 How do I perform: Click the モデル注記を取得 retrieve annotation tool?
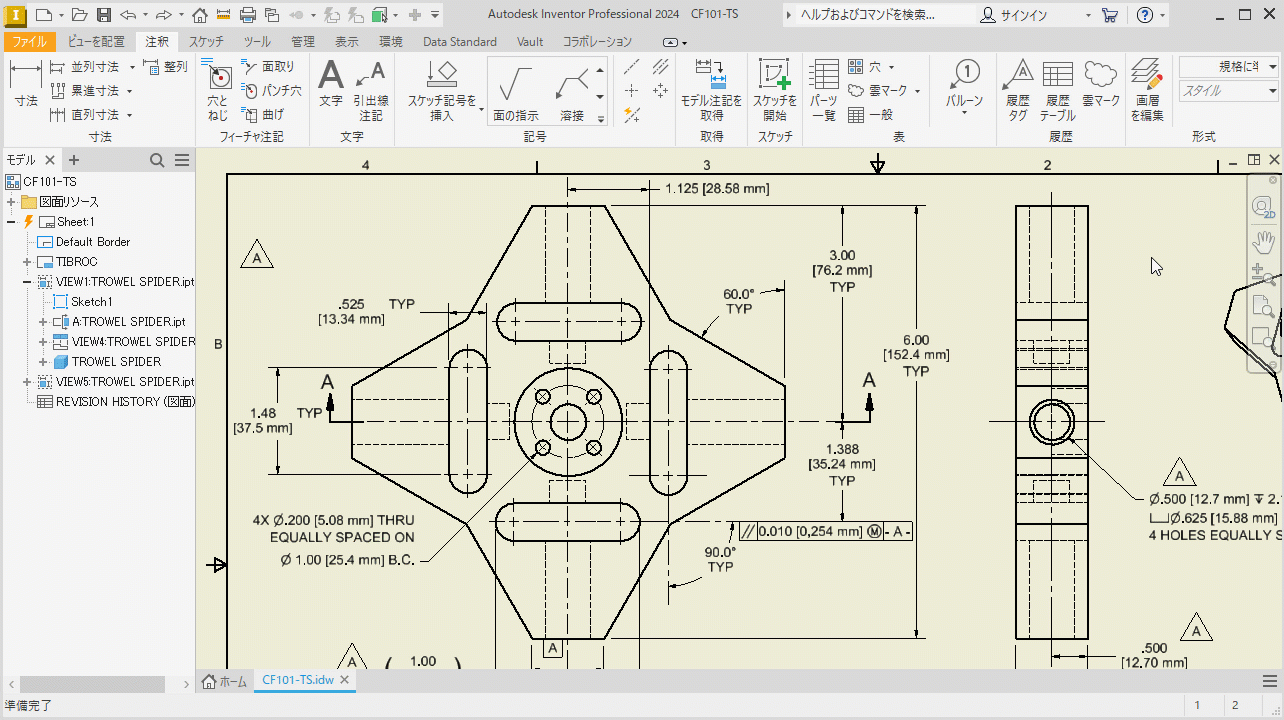(x=711, y=92)
